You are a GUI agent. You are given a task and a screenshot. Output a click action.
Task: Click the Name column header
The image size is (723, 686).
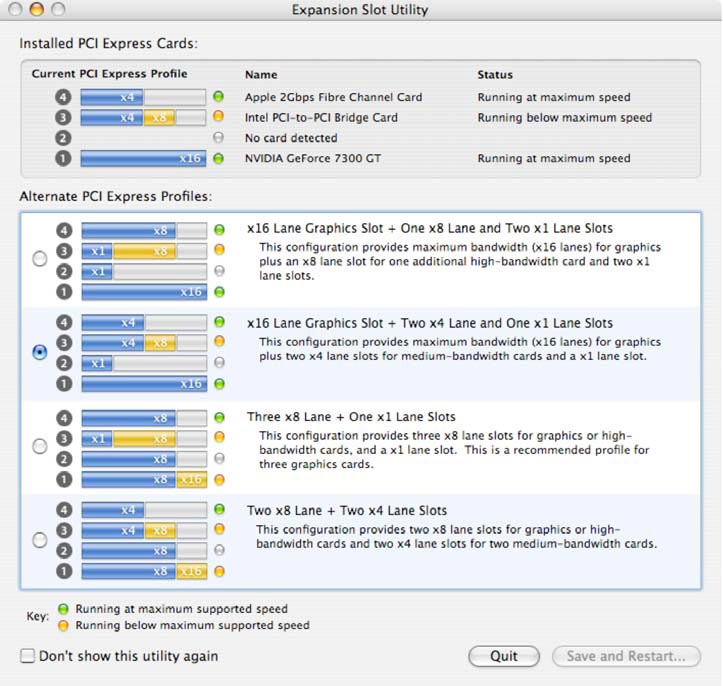(261, 75)
